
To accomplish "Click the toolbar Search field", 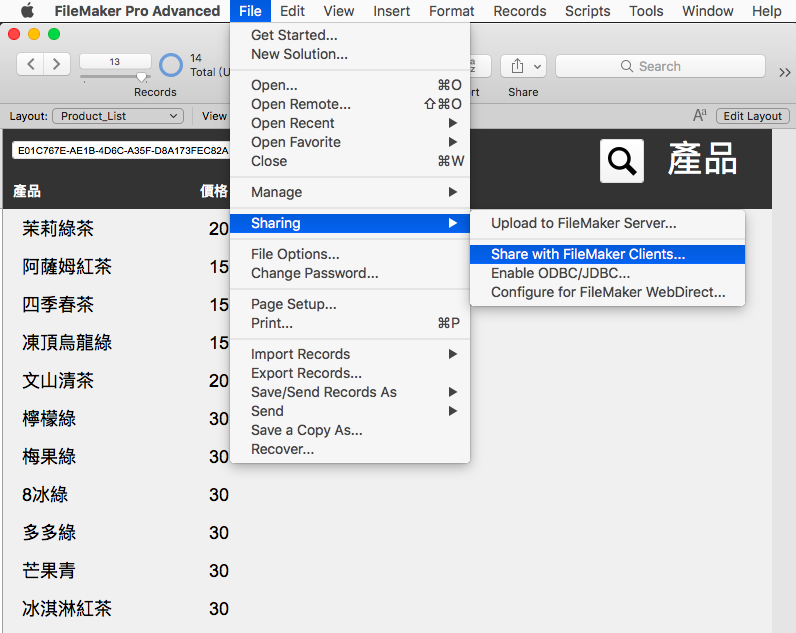I will click(660, 66).
